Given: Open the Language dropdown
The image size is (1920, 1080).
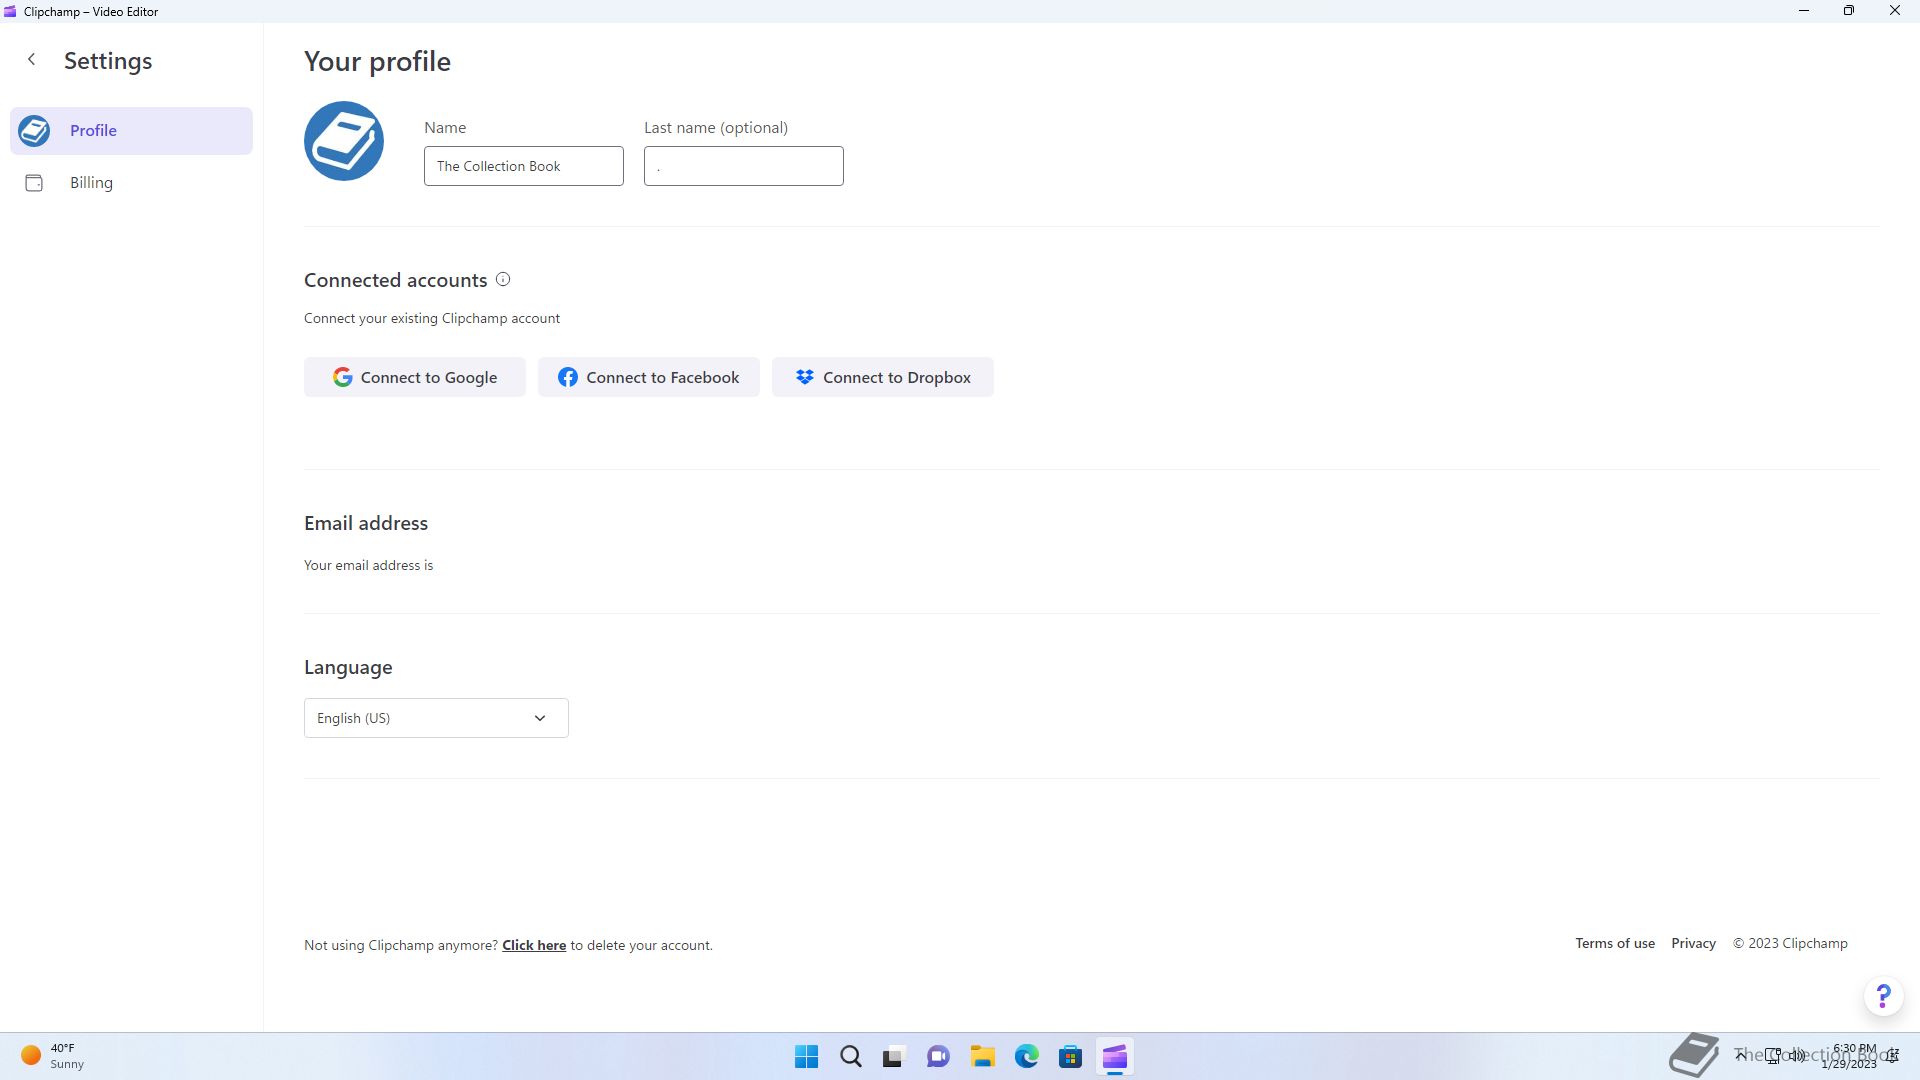Looking at the screenshot, I should (436, 718).
